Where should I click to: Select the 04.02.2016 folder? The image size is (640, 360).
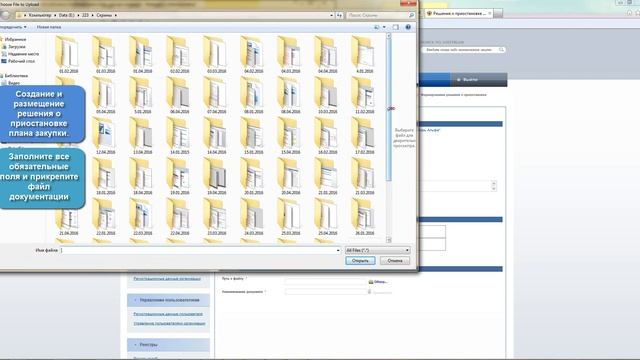(253, 55)
